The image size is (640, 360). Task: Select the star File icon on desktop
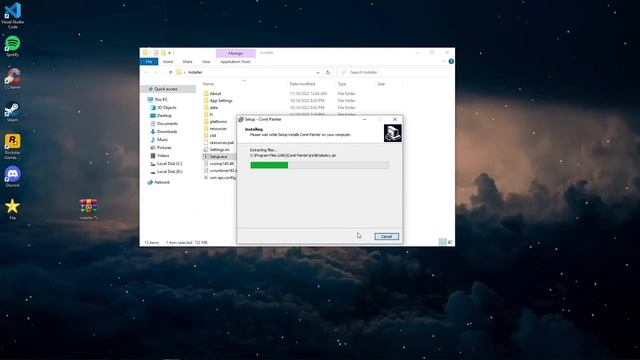click(13, 209)
